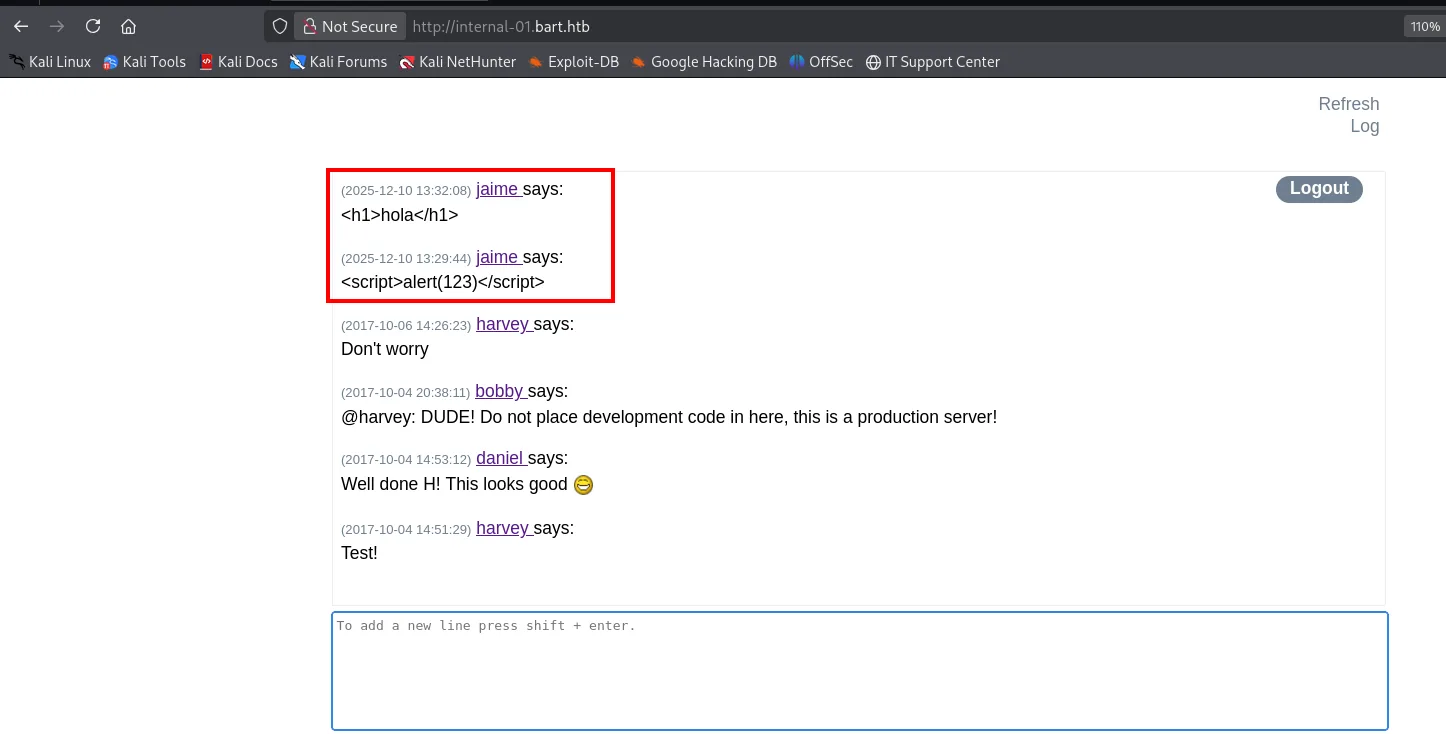Open the Kali Docs bookmark

coord(238,62)
